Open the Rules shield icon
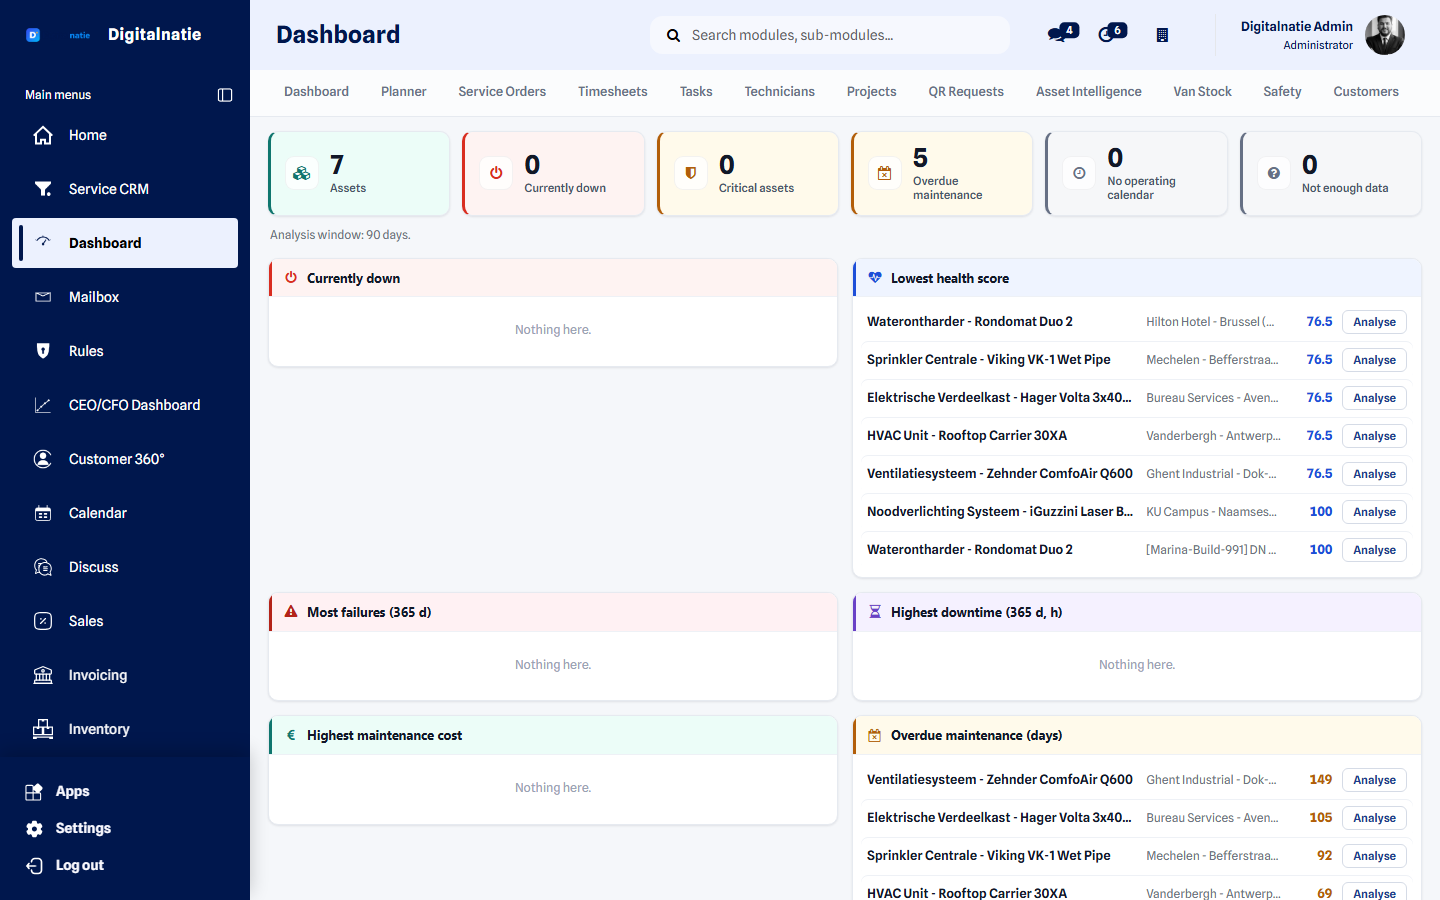1440x900 pixels. click(43, 351)
